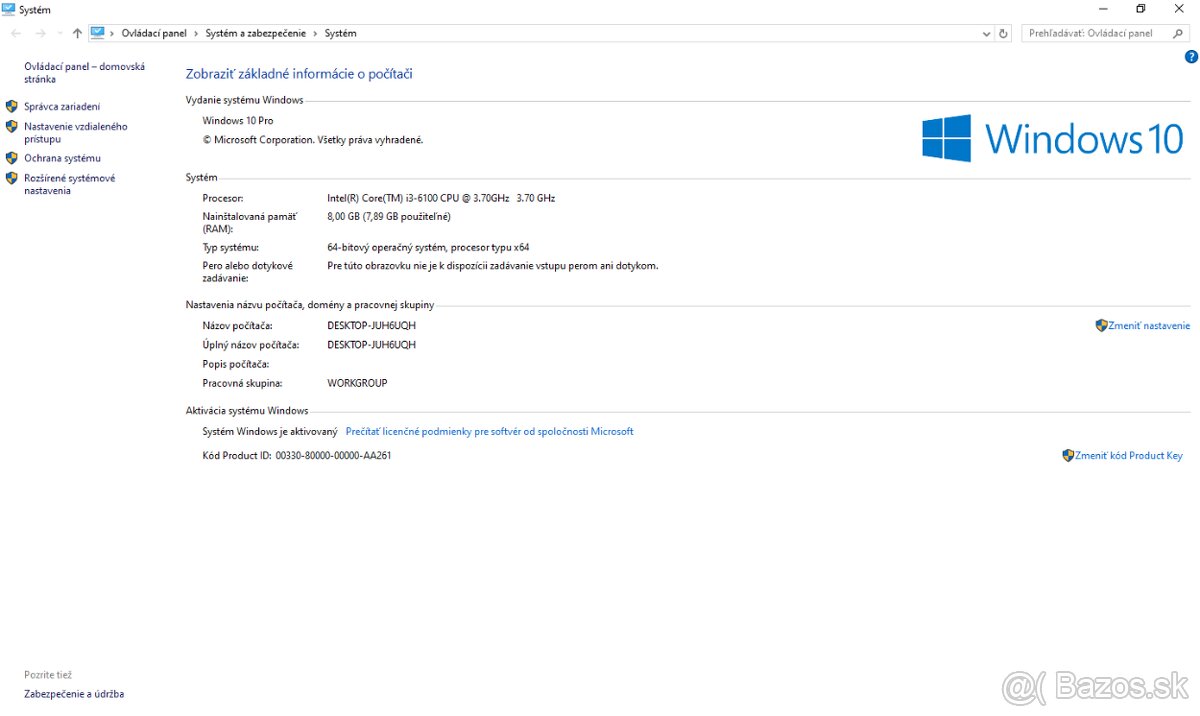Open Zmeniť nastavenie link

pyautogui.click(x=1148, y=326)
